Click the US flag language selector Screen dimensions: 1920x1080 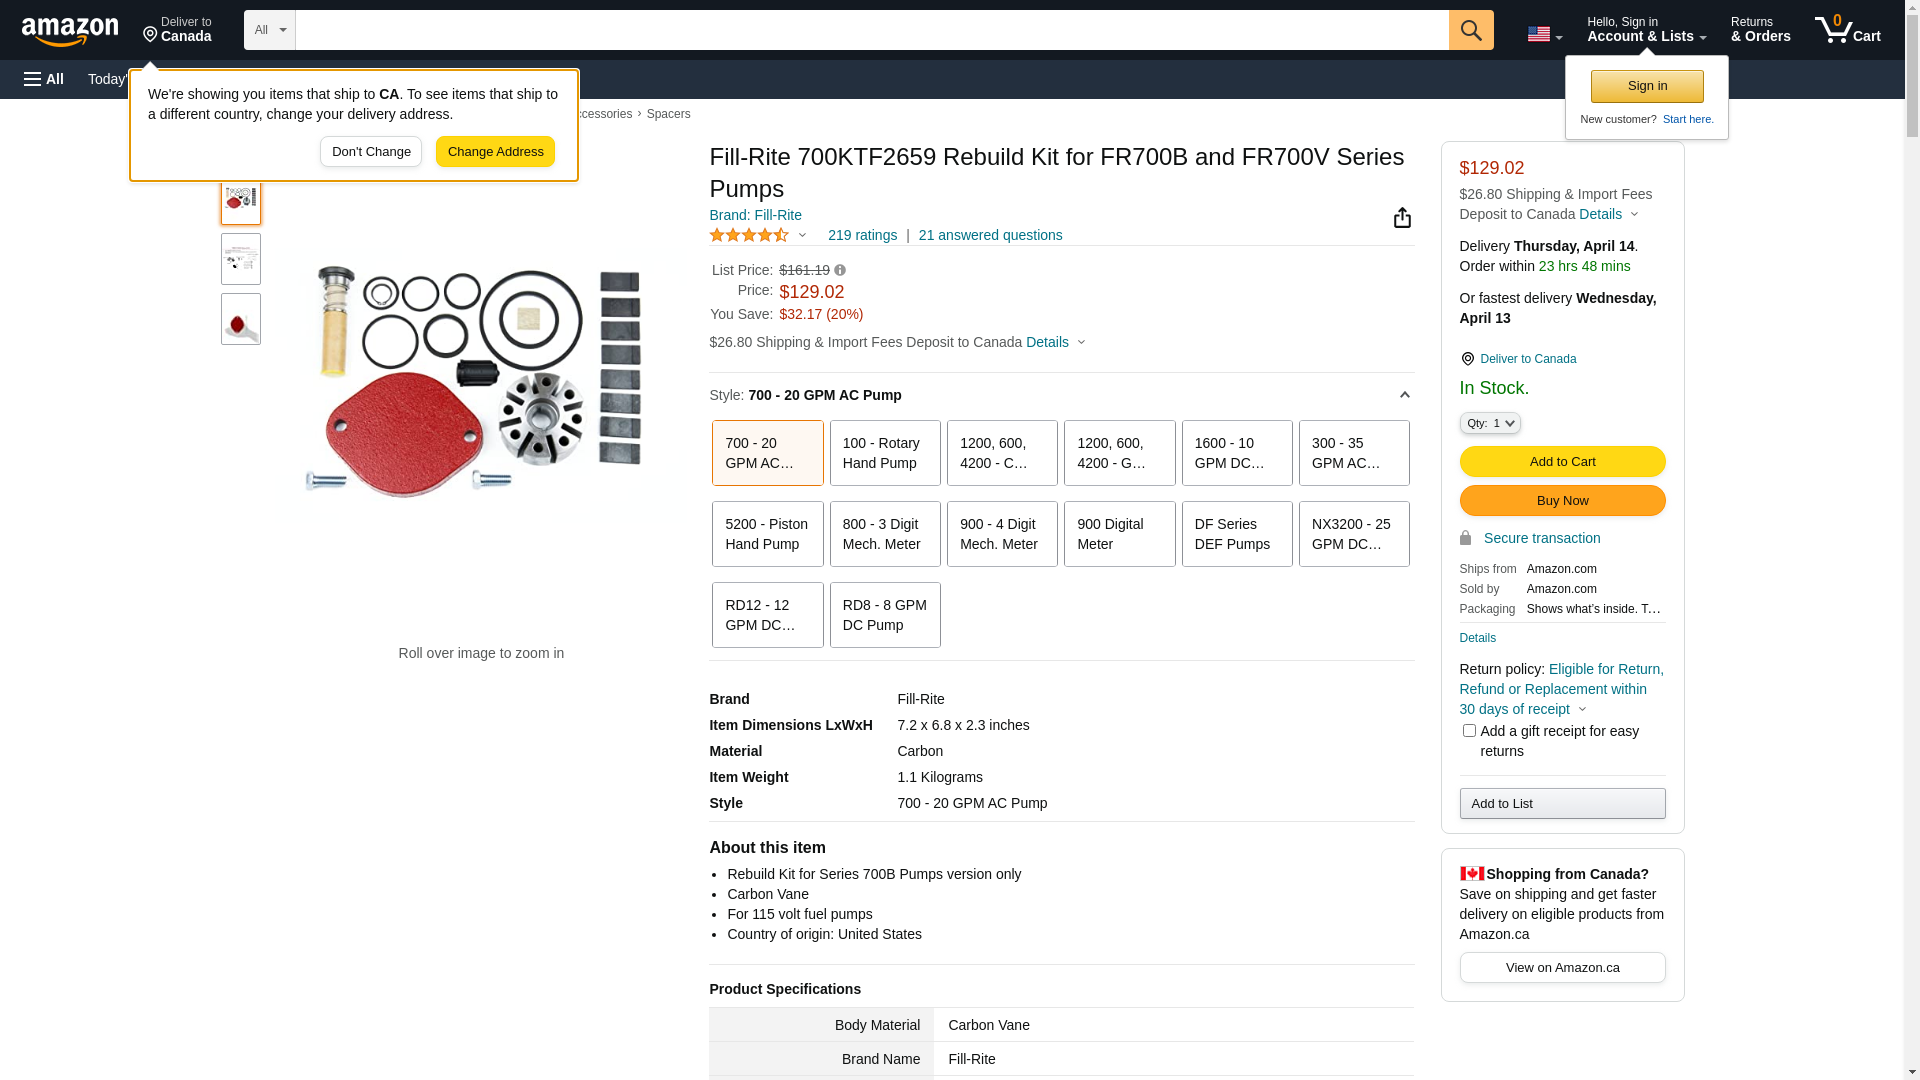coord(1544,34)
